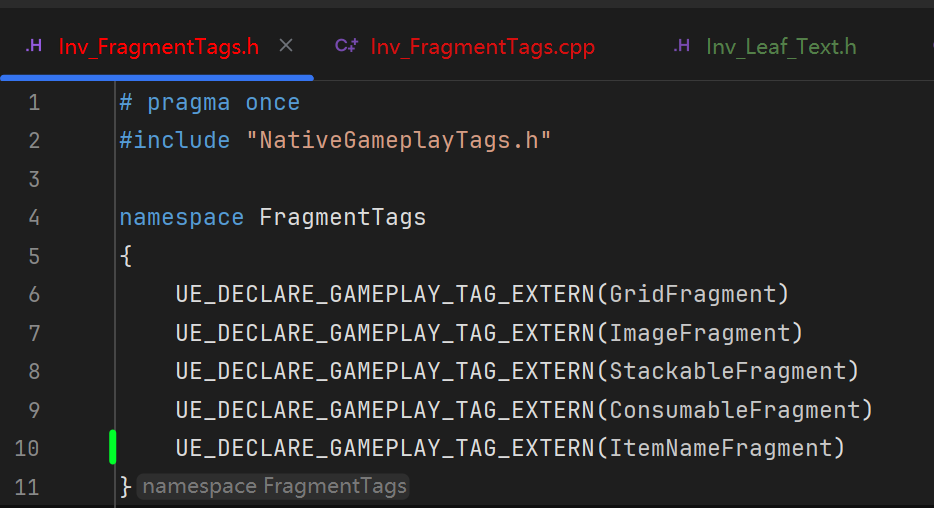Click the .H header icon on Inv_FragmentTags.h
The width and height of the screenshot is (934, 508).
[x=34, y=46]
